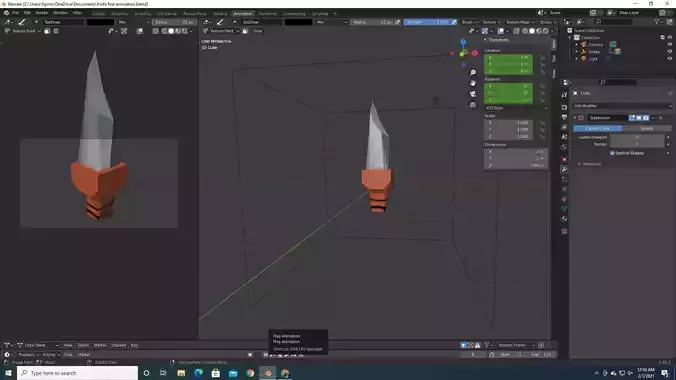
Task: Open the Add Modifier dropdown
Action: [622, 106]
